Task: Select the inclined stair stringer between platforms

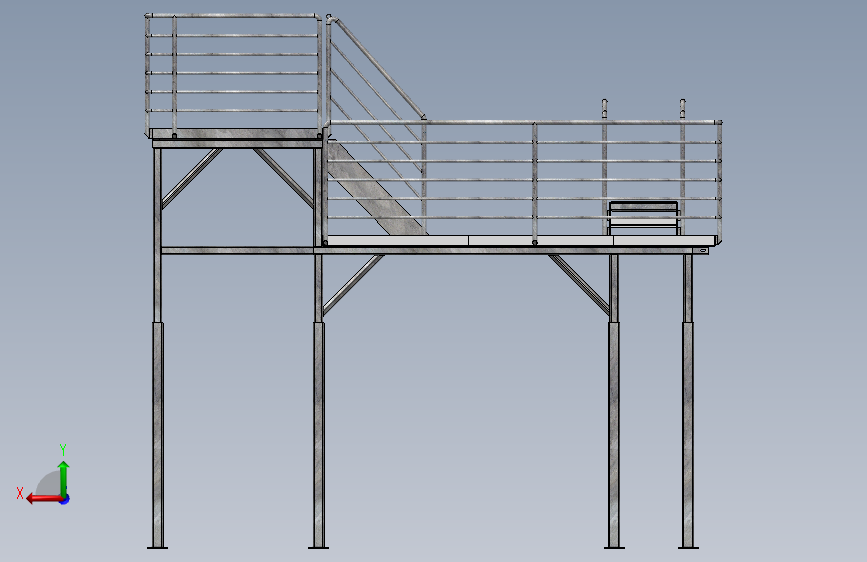Action: [x=376, y=188]
